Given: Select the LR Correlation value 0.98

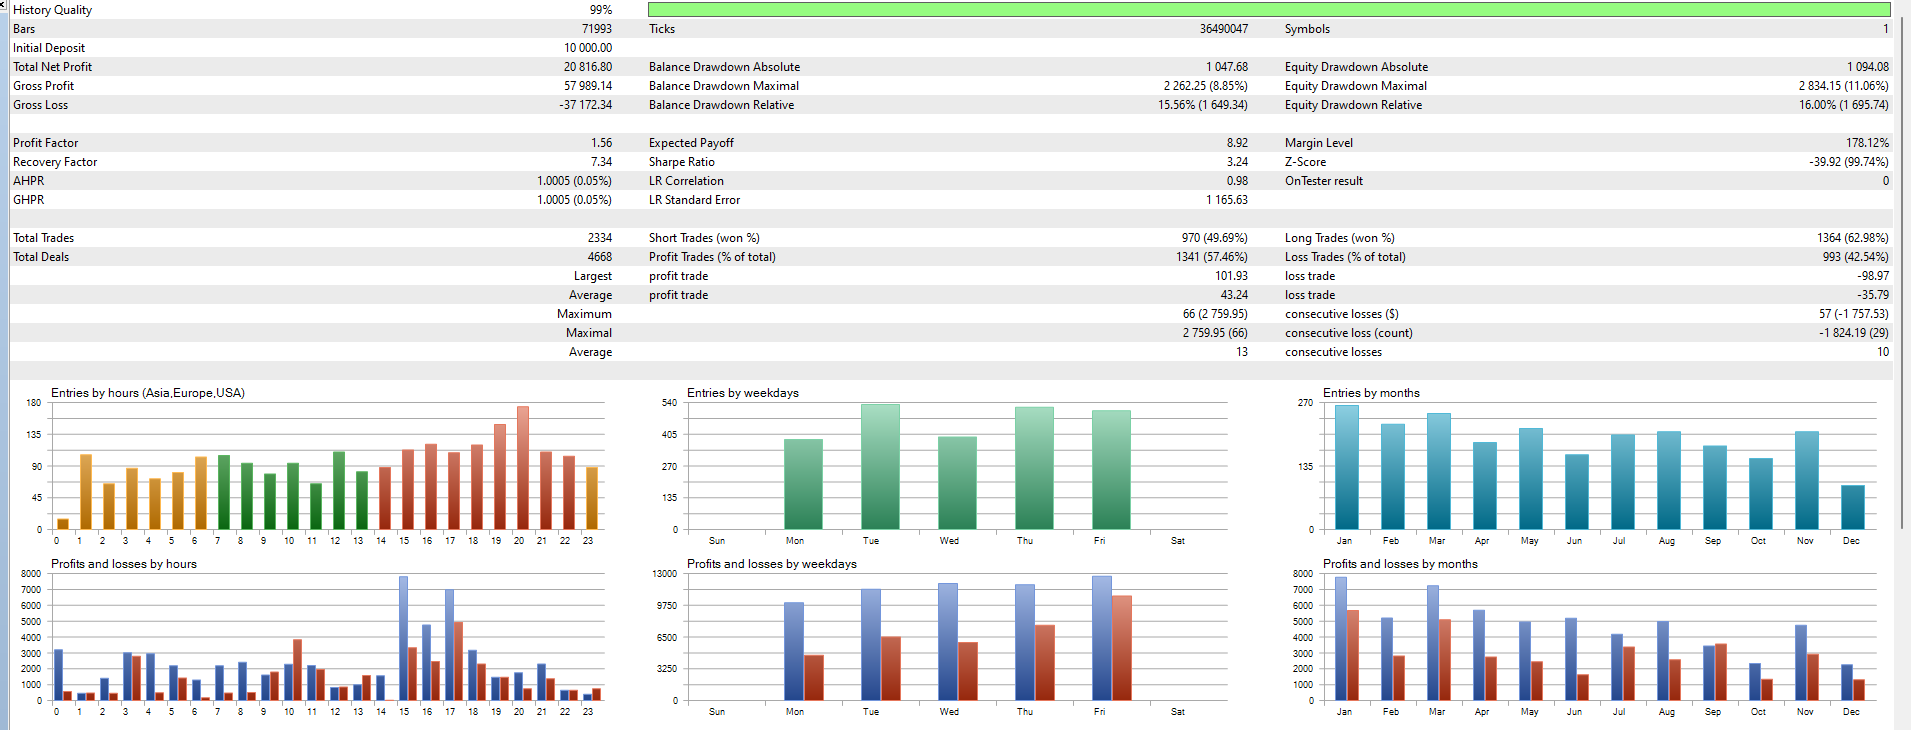Looking at the screenshot, I should coord(1237,181).
